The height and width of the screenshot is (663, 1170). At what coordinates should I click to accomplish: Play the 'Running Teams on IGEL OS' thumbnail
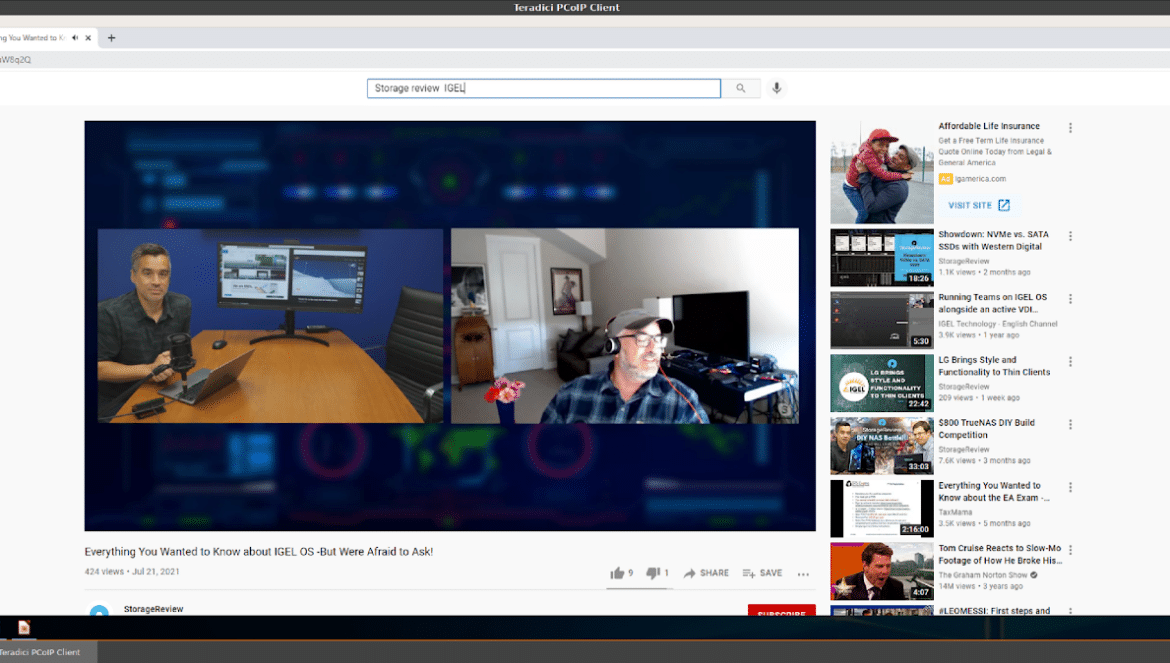(x=882, y=320)
